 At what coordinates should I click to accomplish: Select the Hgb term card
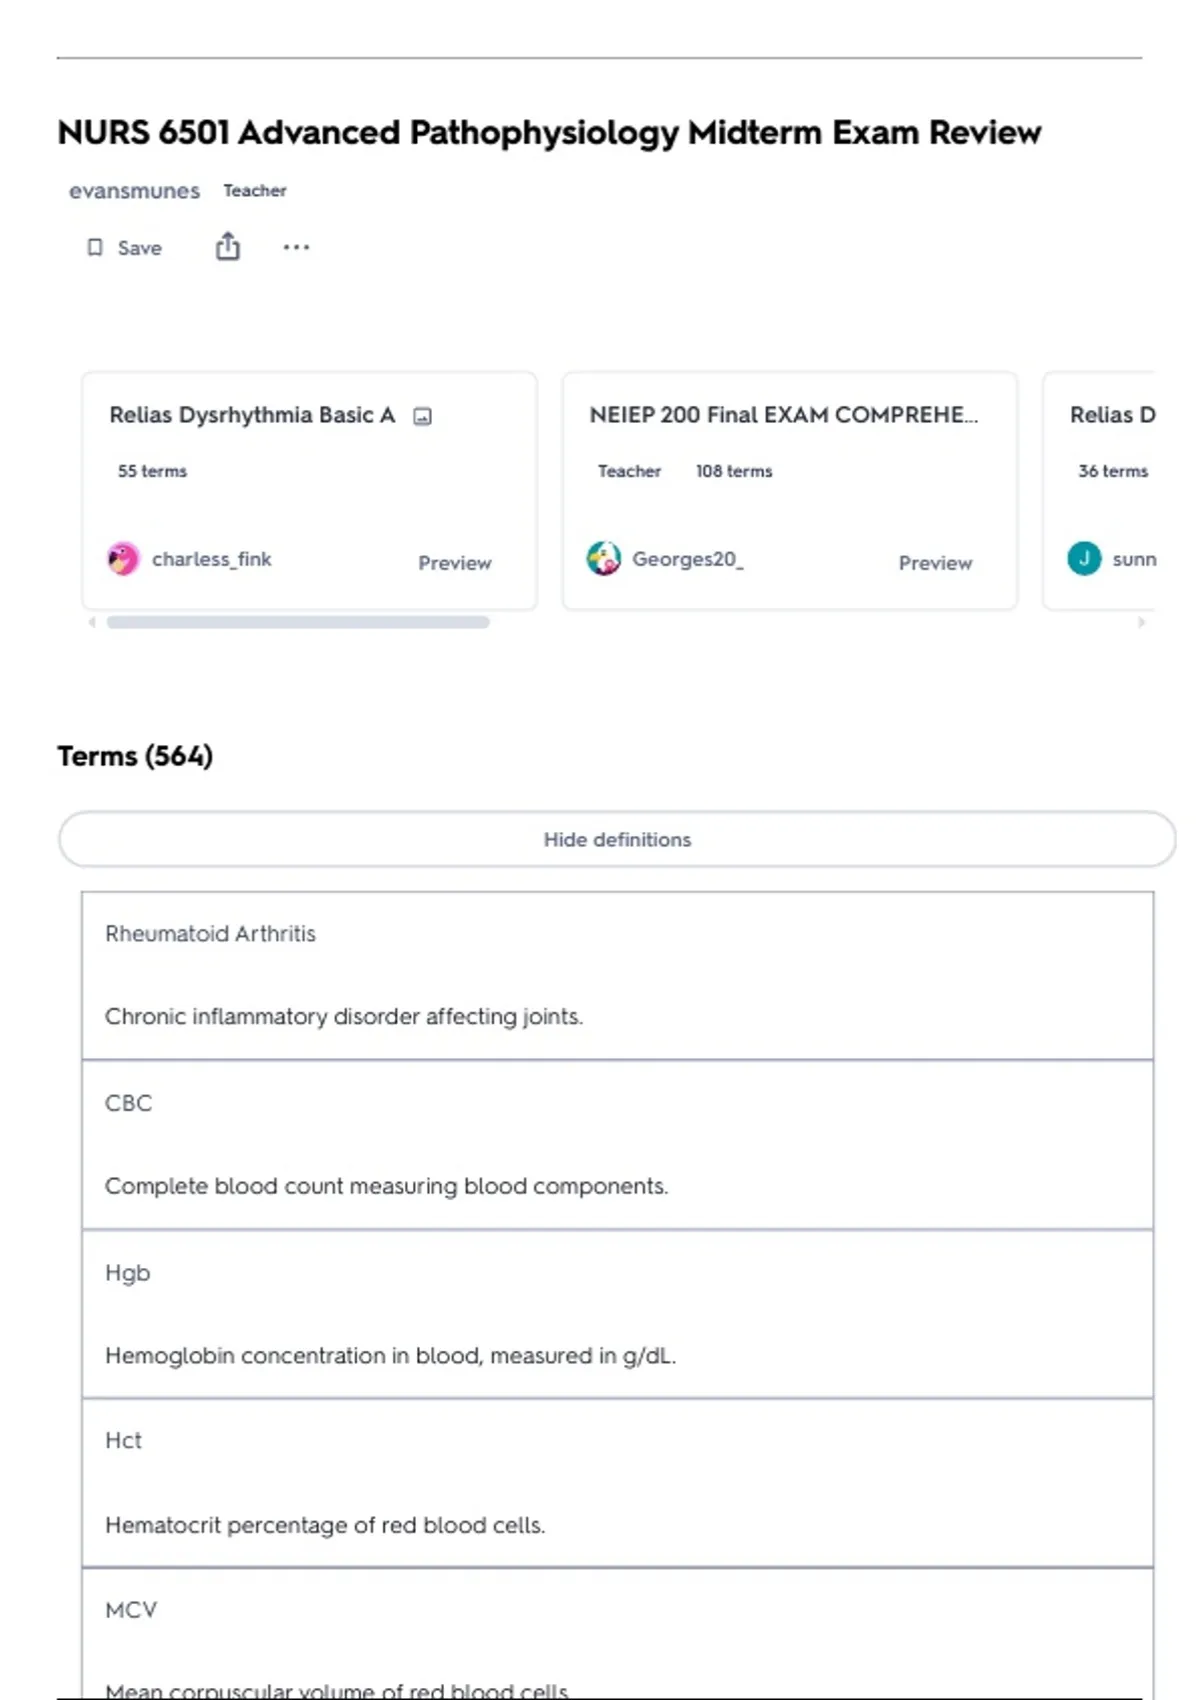[617, 1313]
